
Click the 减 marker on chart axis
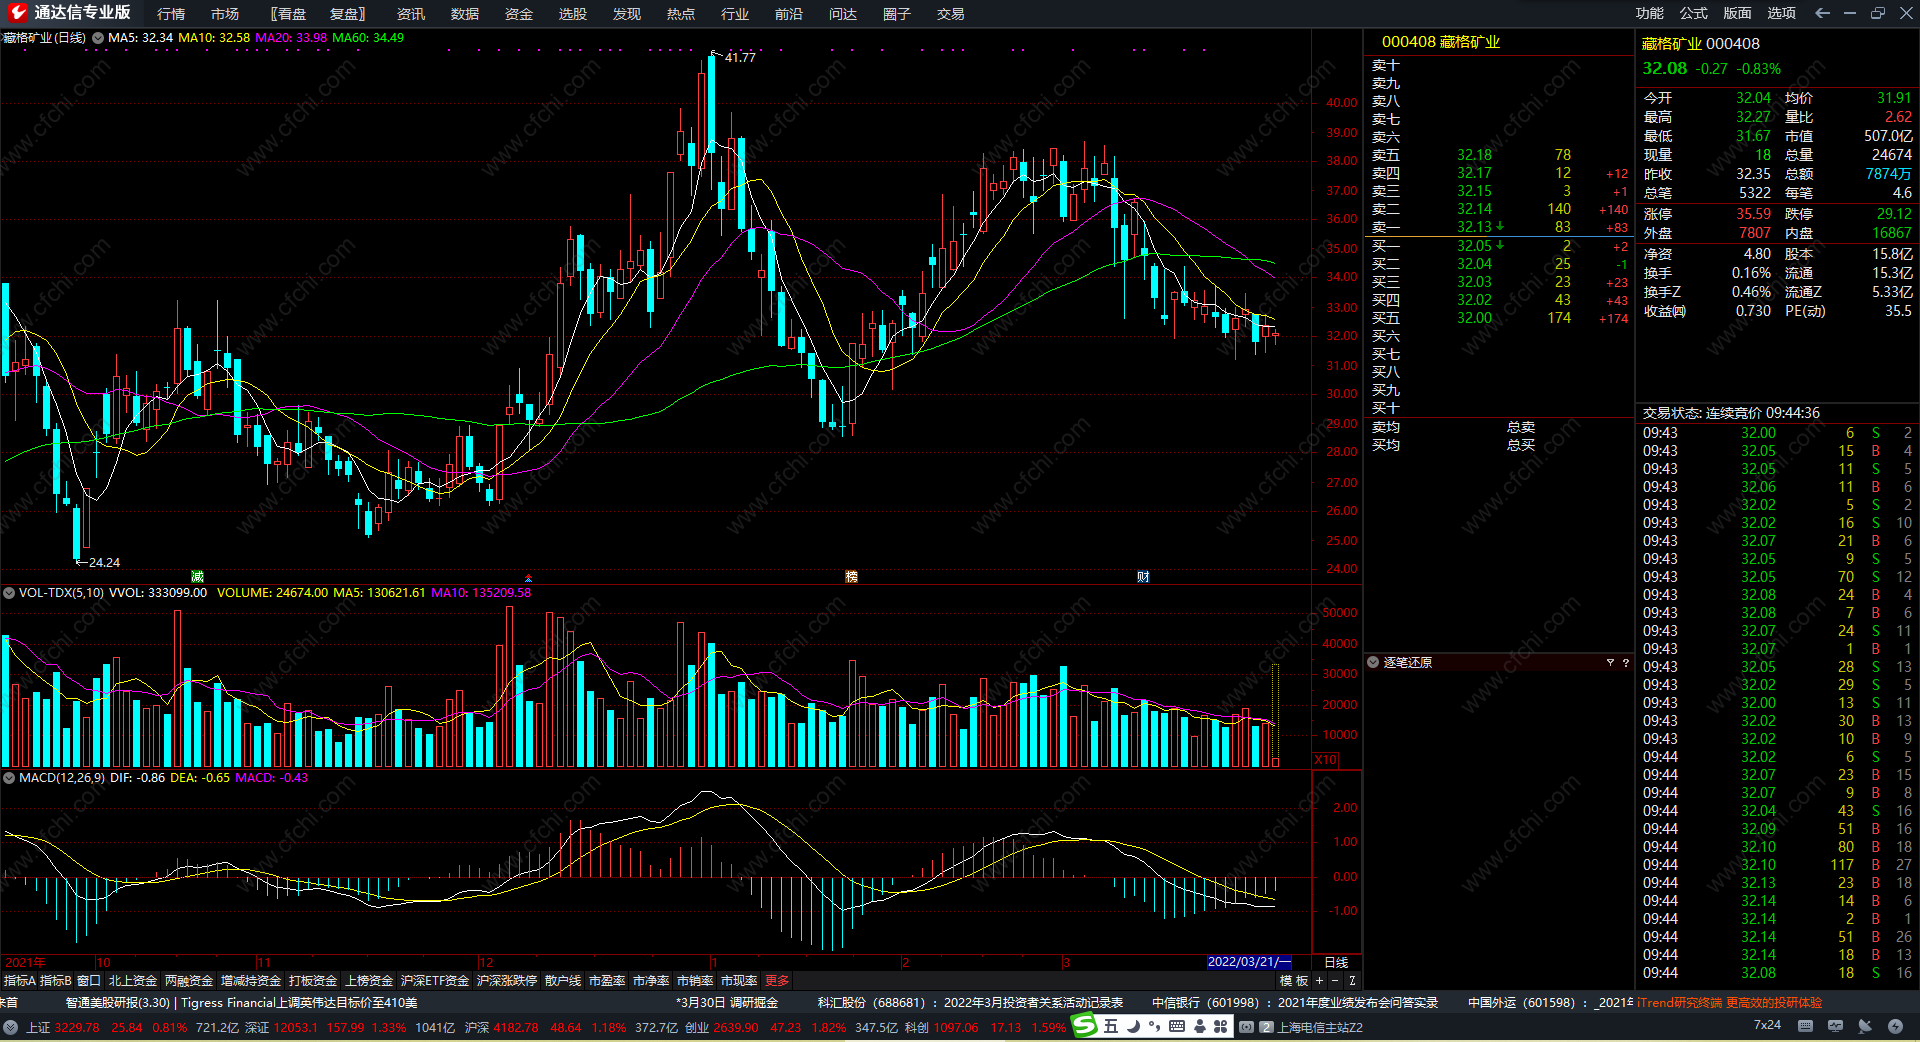(197, 576)
